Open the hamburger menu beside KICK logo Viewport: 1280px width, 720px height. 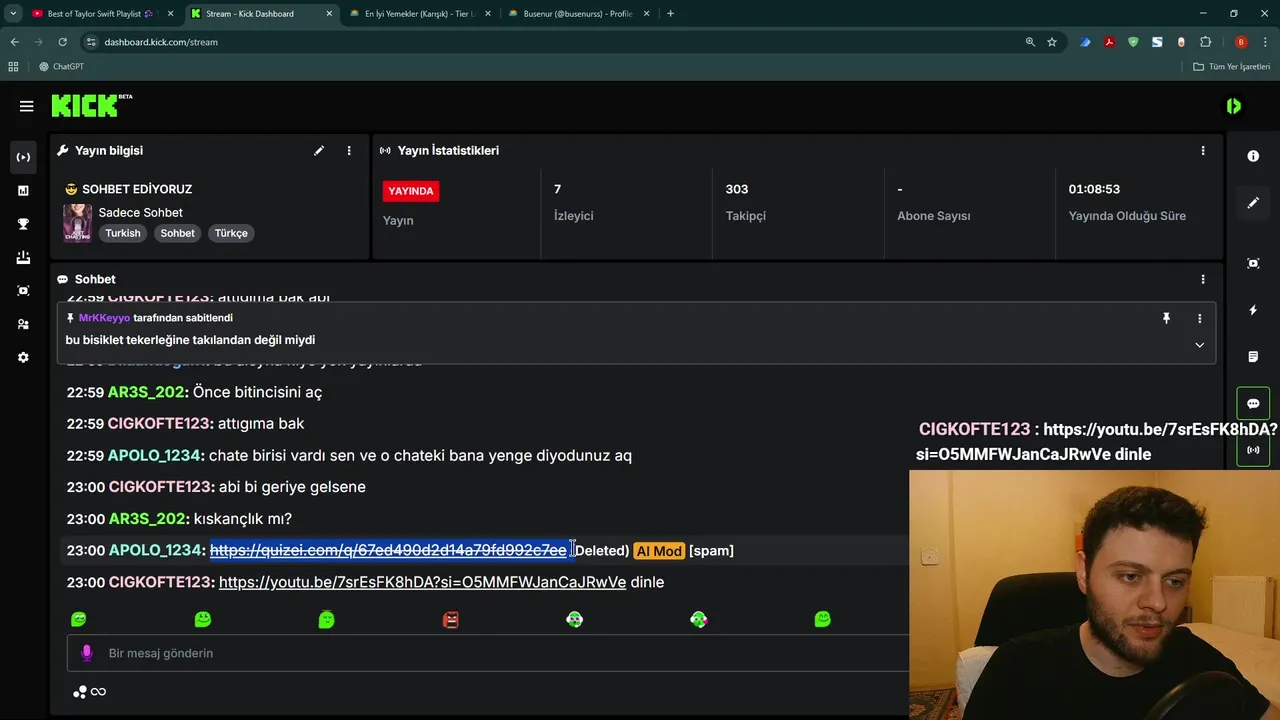(26, 106)
